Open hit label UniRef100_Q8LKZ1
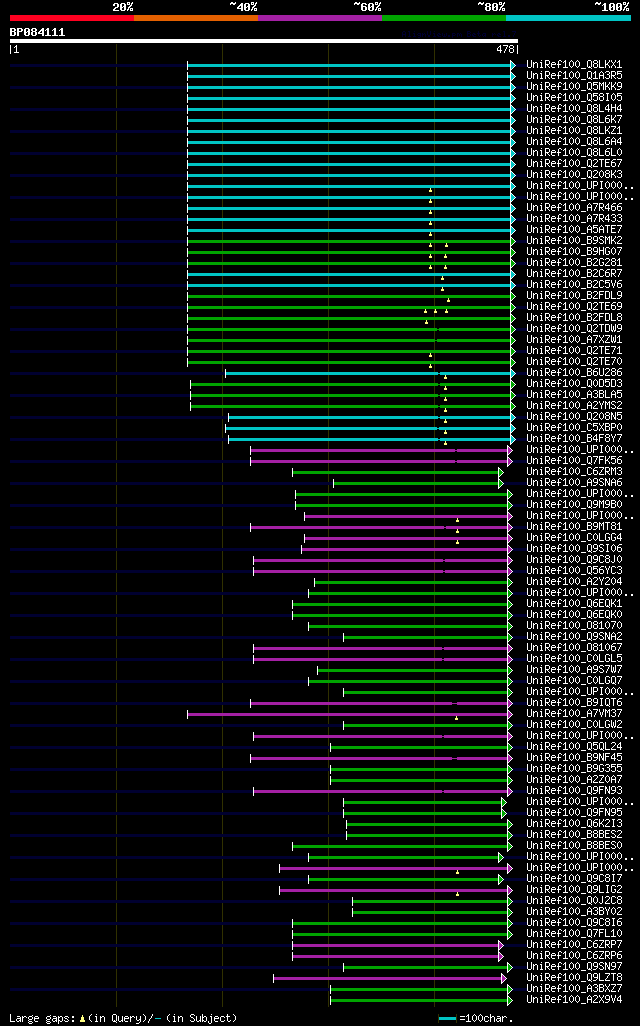 pos(574,131)
